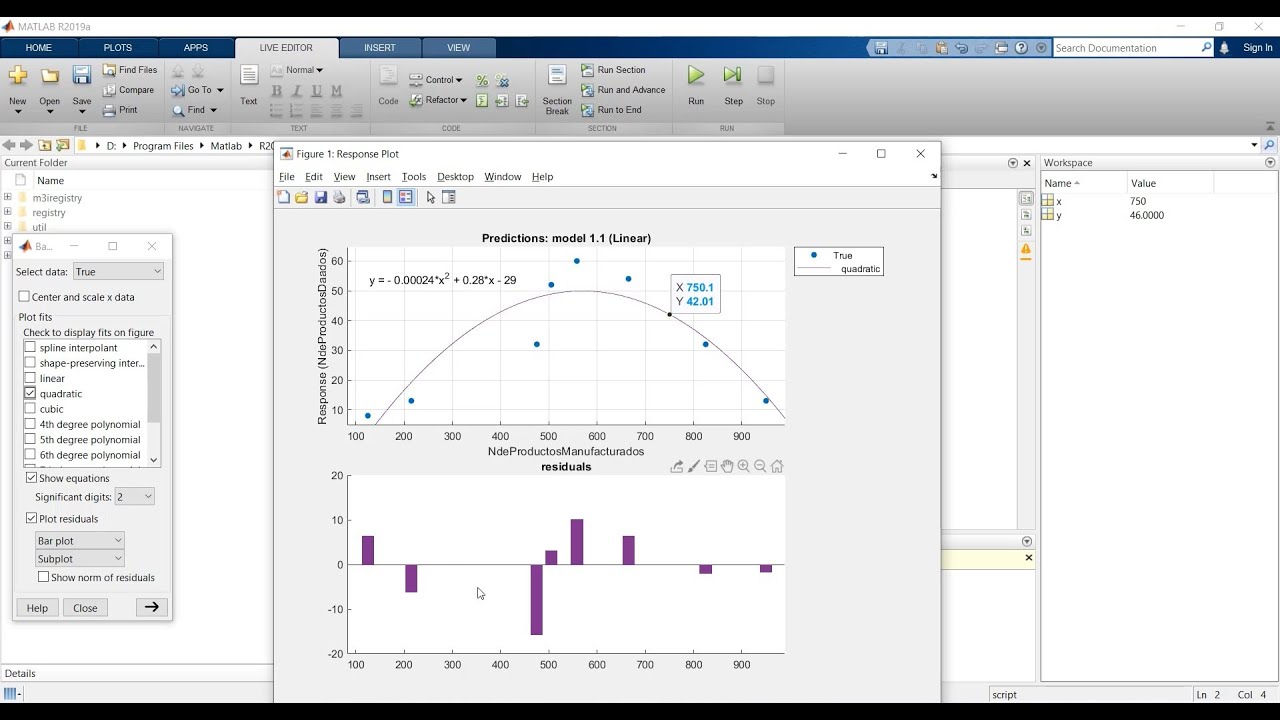This screenshot has width=1280, height=720.
Task: Click the Open File icon in figure toolbar
Action: (x=302, y=198)
